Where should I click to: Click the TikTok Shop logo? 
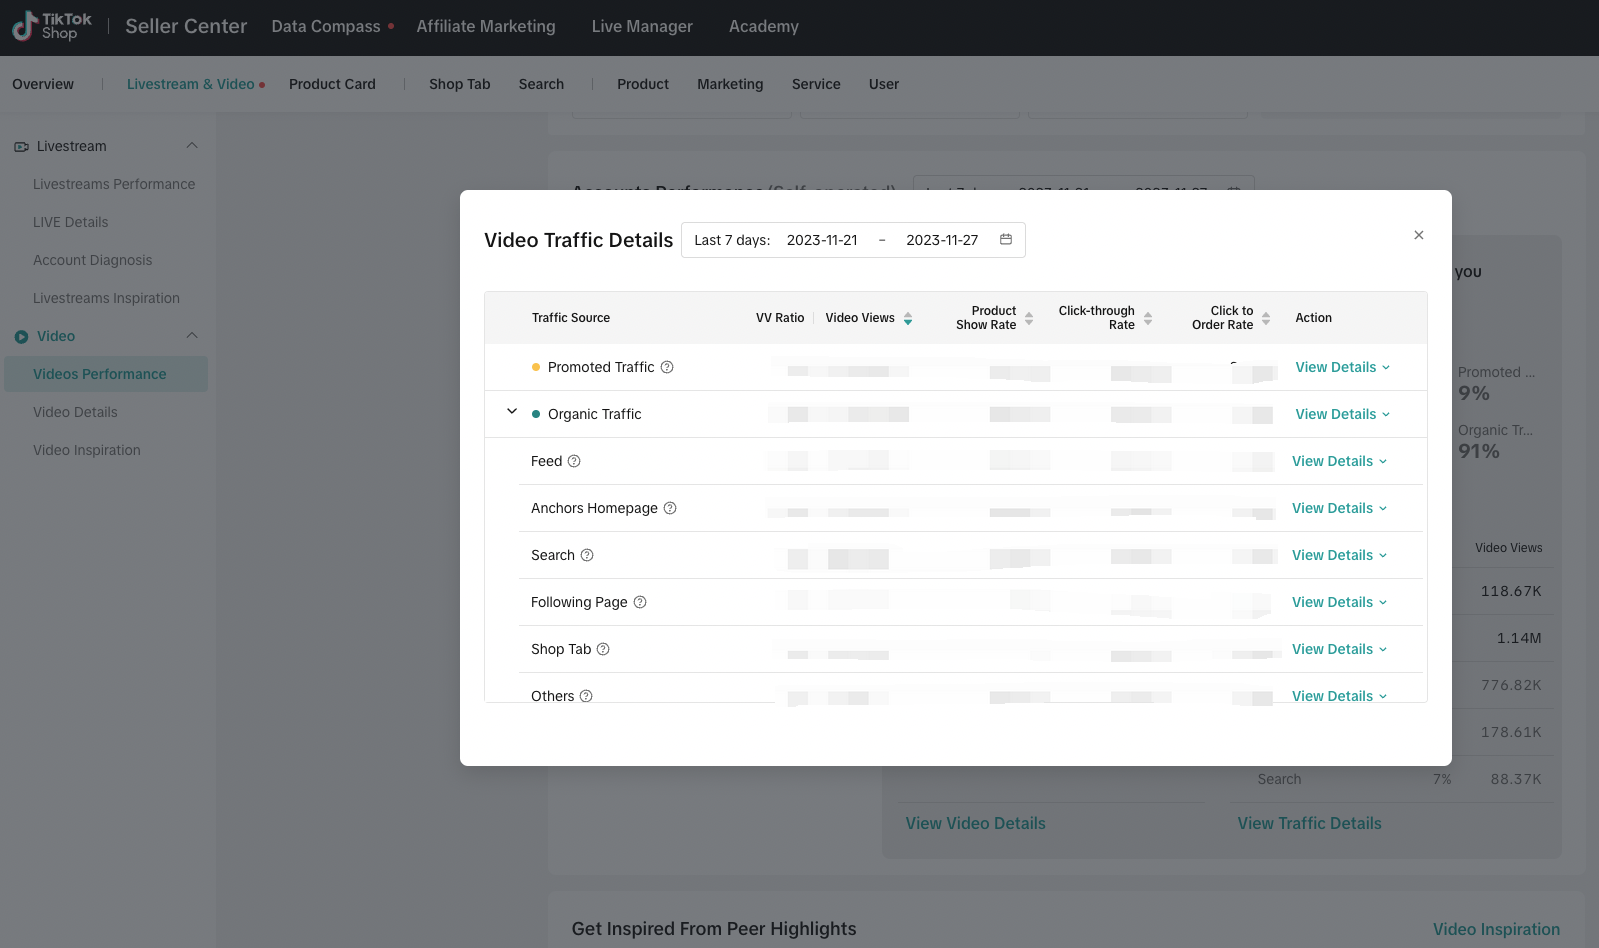pyautogui.click(x=52, y=27)
